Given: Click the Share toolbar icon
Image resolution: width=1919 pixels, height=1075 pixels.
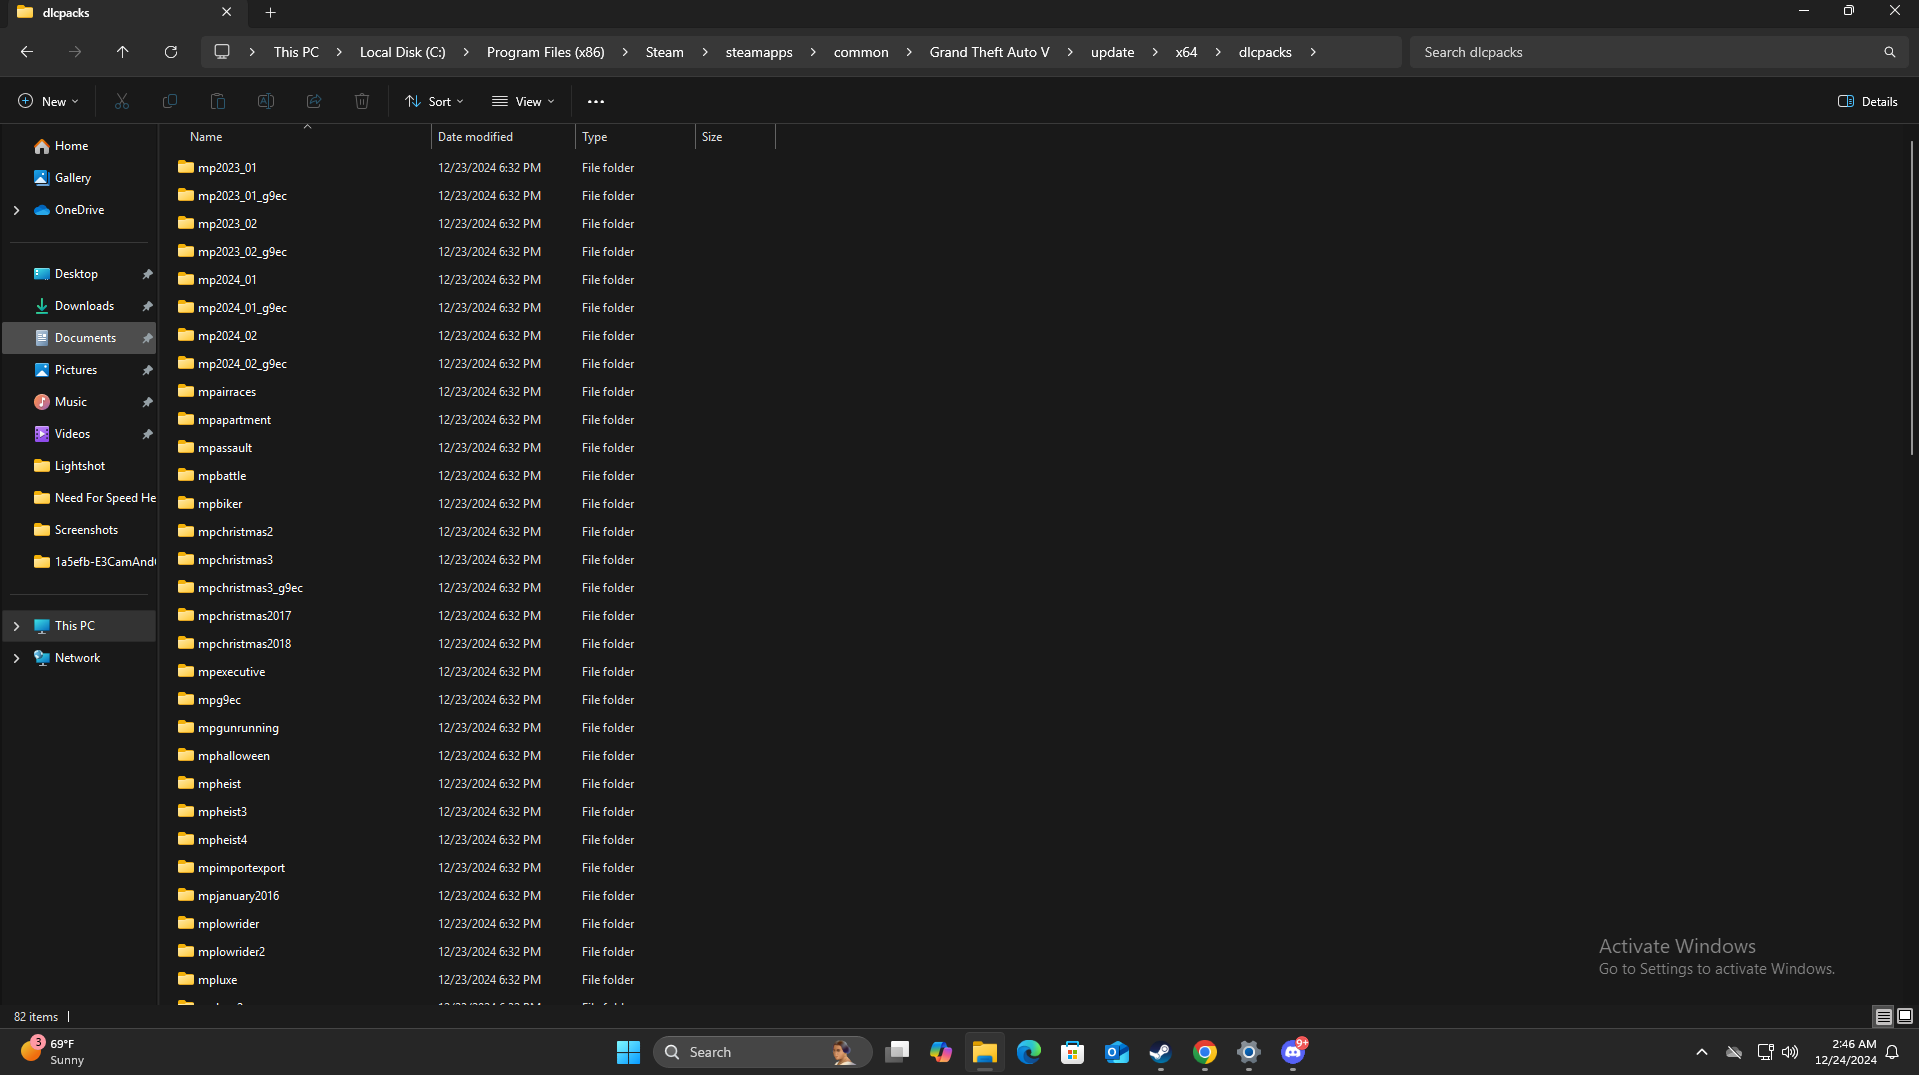Looking at the screenshot, I should (314, 101).
